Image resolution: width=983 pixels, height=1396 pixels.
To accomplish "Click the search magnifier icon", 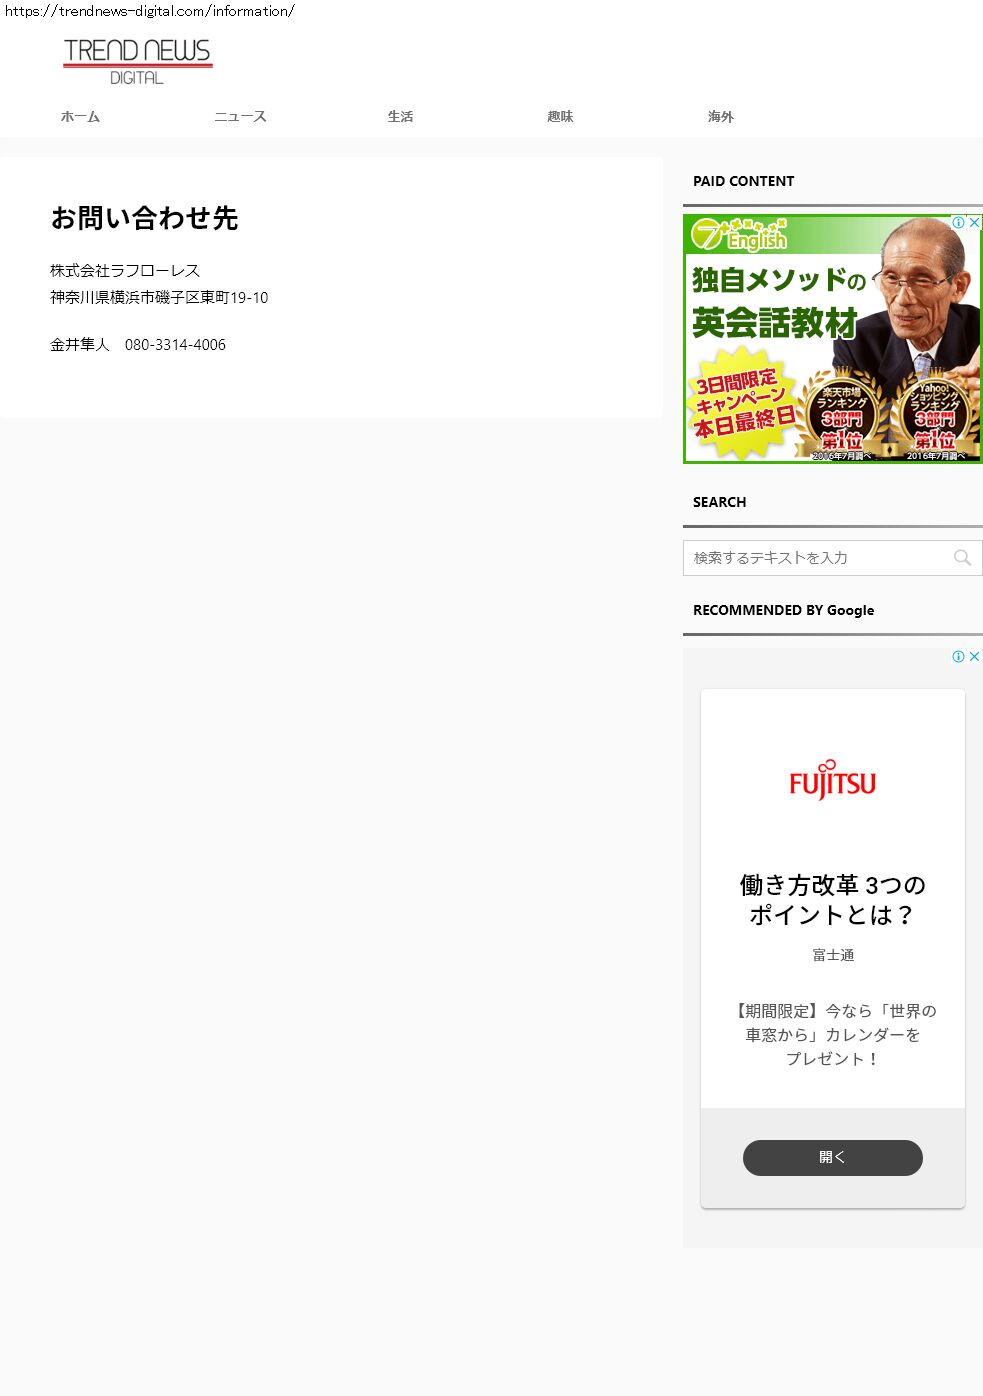I will [962, 558].
